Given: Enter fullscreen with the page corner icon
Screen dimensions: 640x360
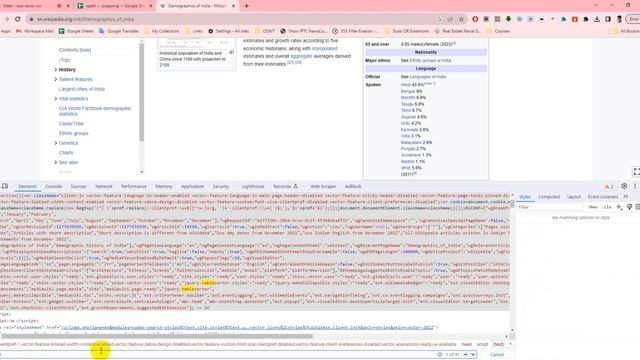Looking at the screenshot, I should click(x=636, y=172).
